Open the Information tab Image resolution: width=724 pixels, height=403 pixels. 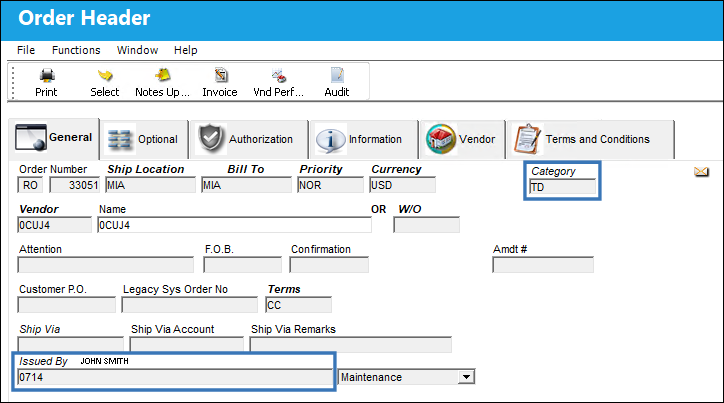(x=364, y=139)
